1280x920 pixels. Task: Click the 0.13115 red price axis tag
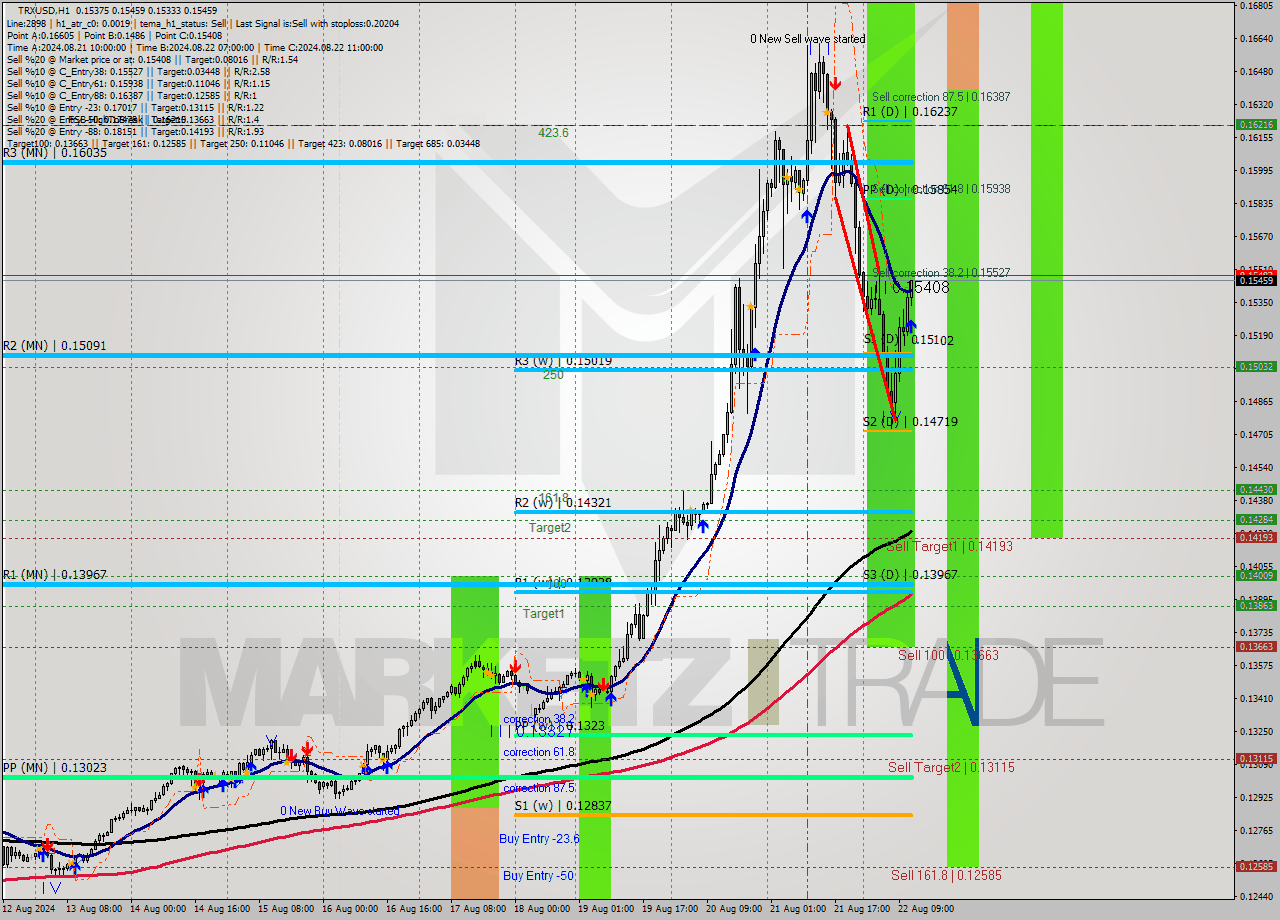point(1256,758)
